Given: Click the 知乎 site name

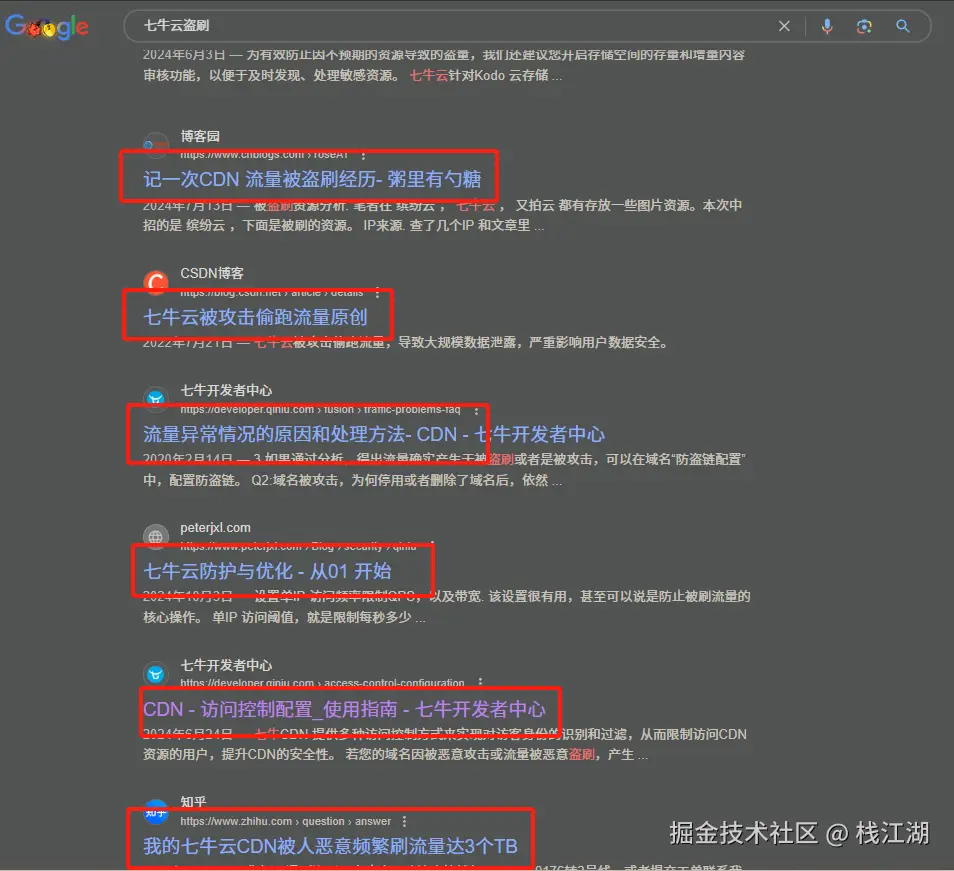Looking at the screenshot, I should (x=193, y=802).
